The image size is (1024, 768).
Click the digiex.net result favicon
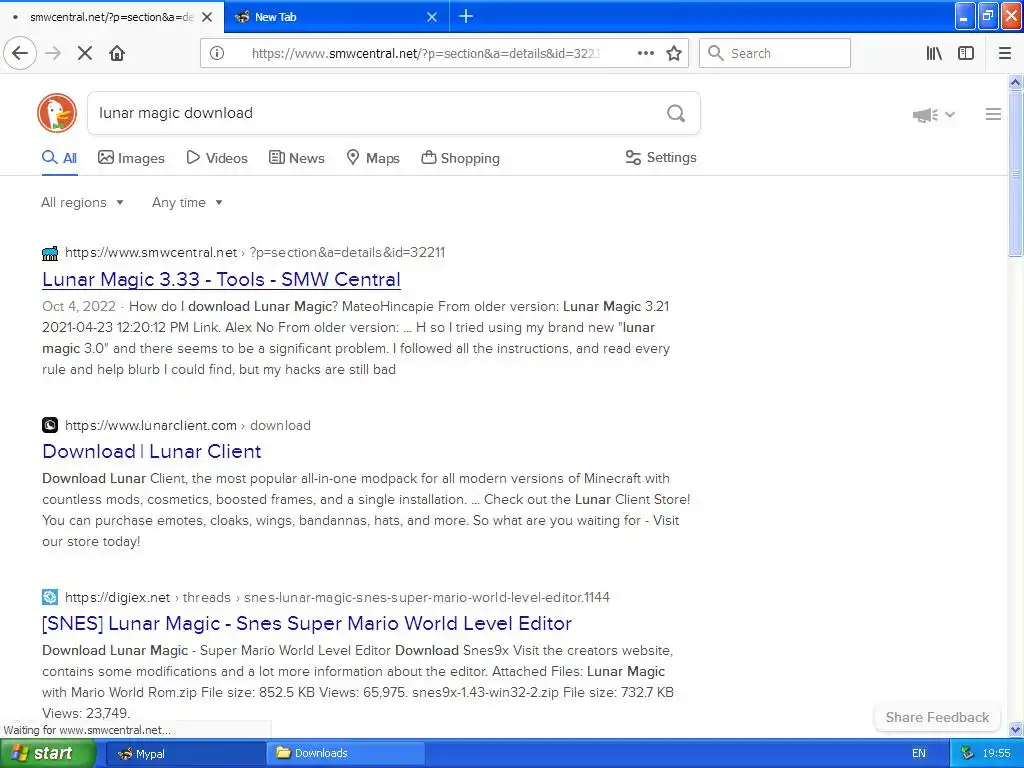tap(50, 597)
